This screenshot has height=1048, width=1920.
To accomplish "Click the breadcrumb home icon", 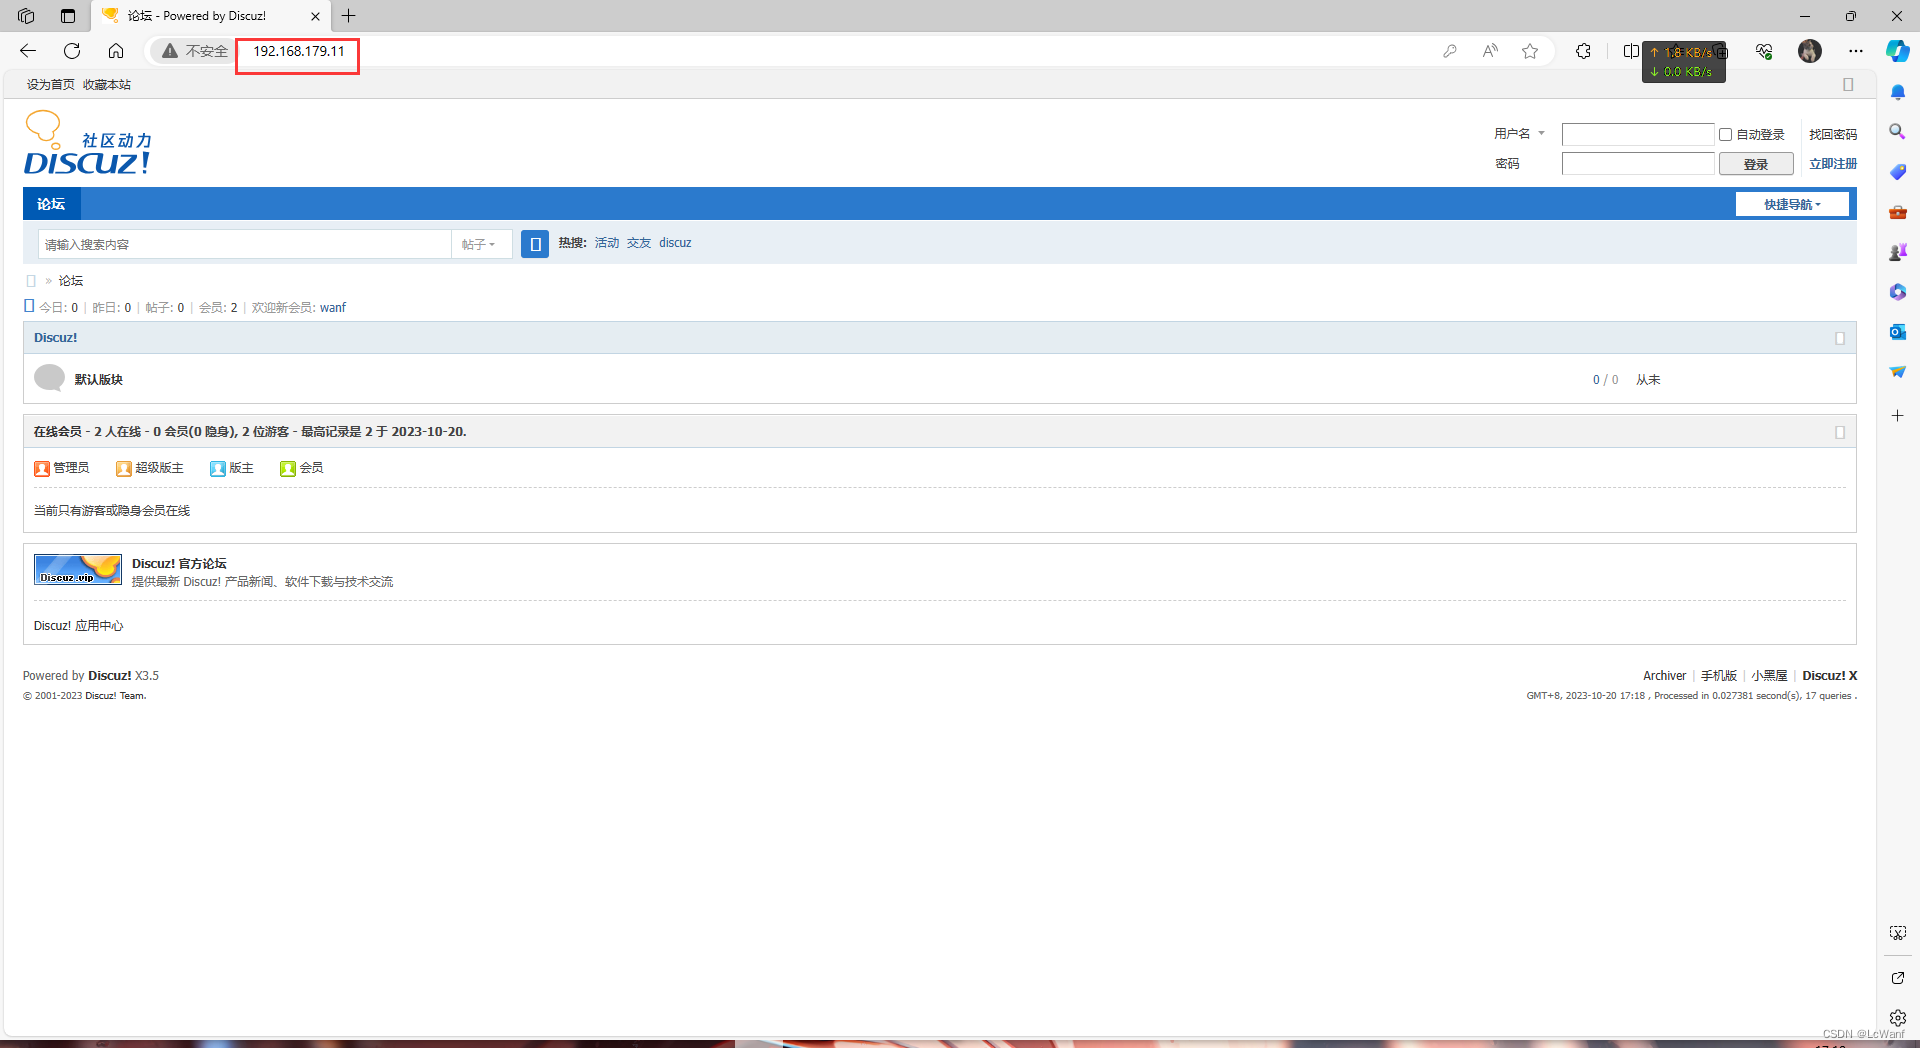I will (x=31, y=281).
